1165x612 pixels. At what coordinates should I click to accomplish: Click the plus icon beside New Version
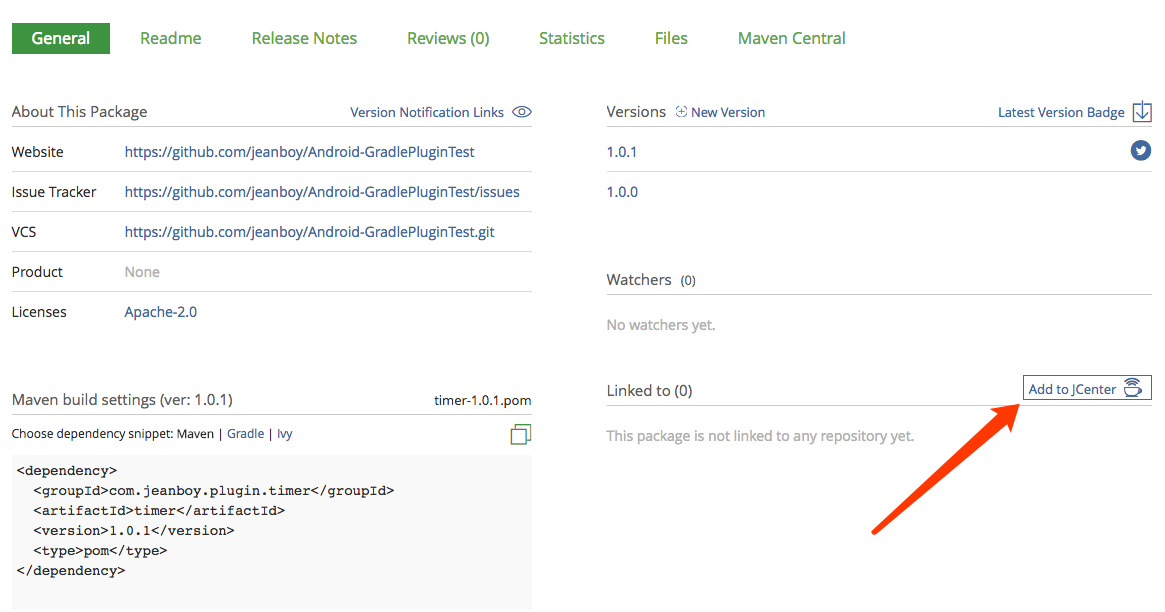pyautogui.click(x=681, y=112)
